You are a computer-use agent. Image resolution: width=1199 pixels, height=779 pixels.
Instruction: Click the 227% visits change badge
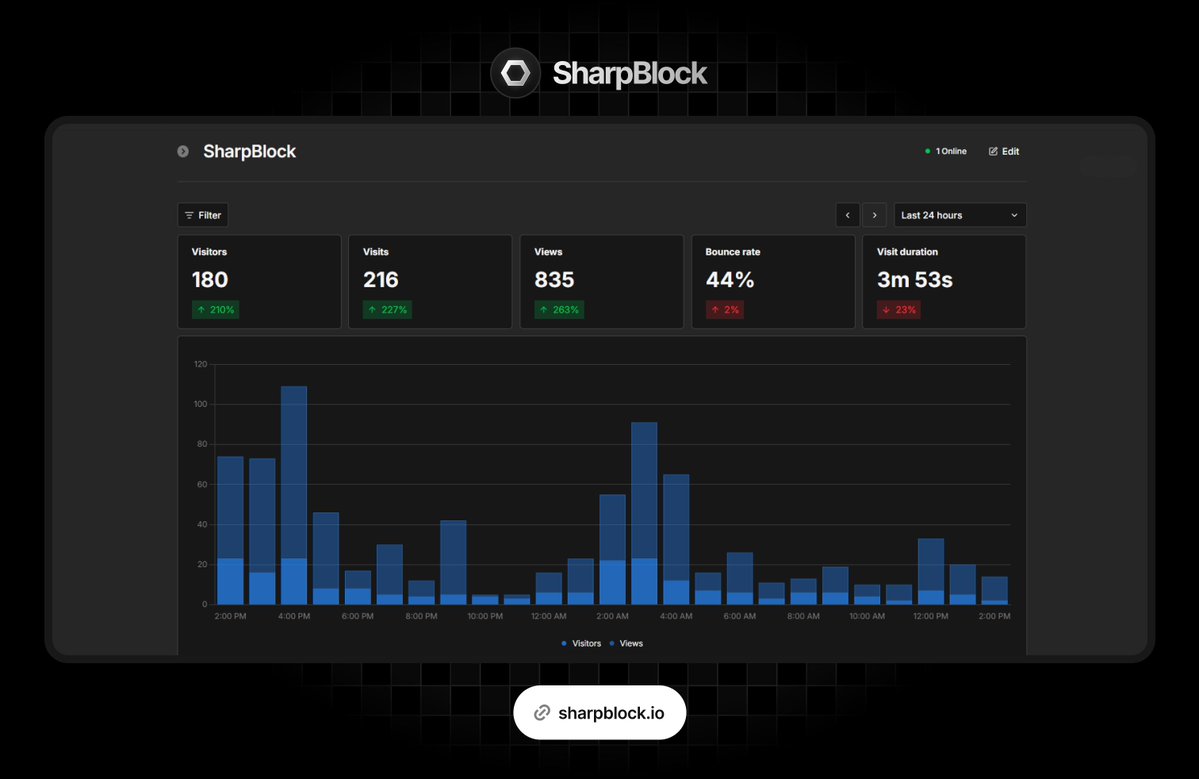pos(387,310)
